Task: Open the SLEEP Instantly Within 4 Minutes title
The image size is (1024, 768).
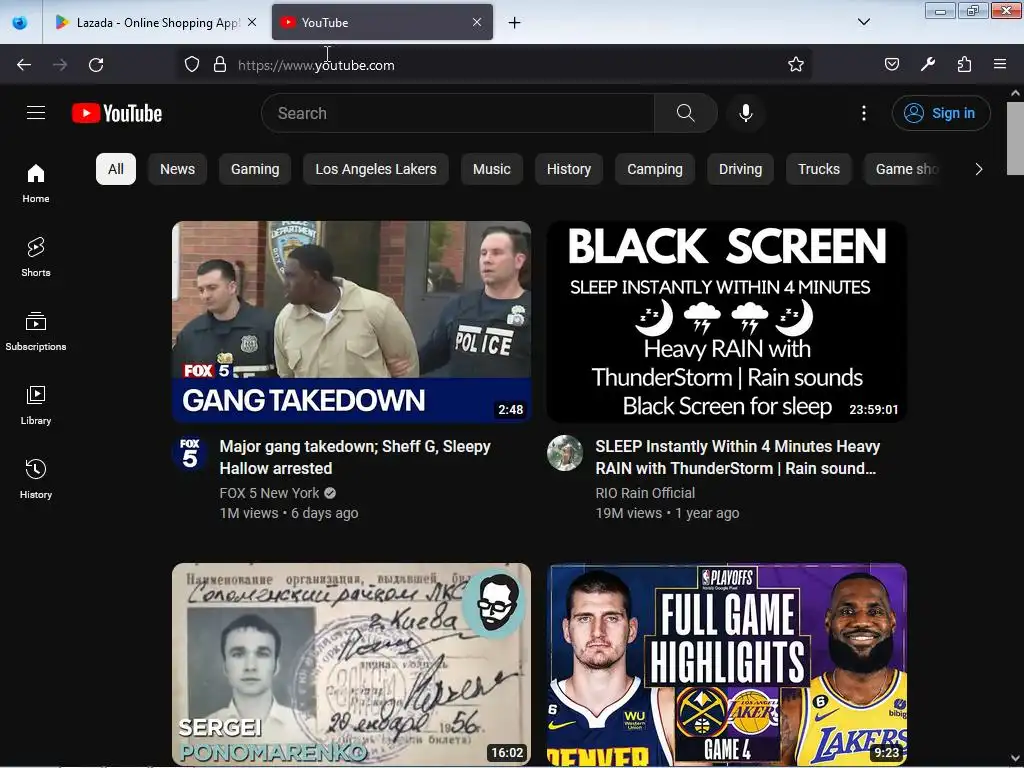Action: [x=737, y=457]
